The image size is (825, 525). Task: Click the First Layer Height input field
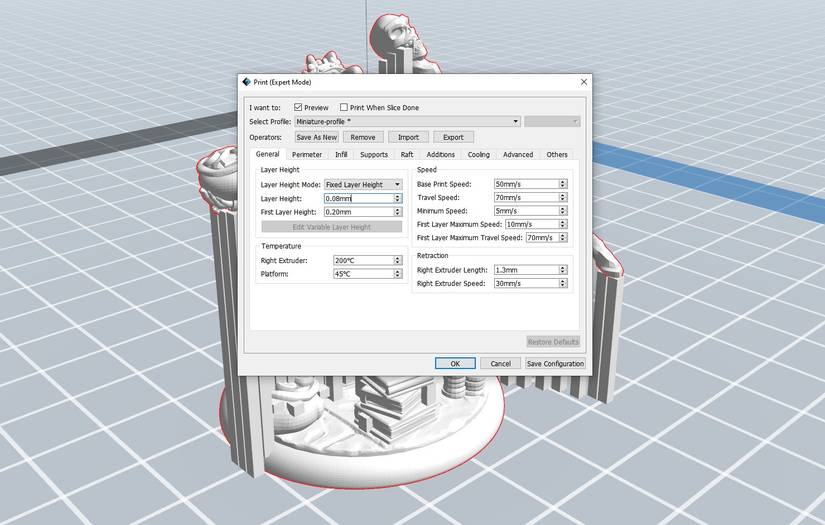point(359,212)
